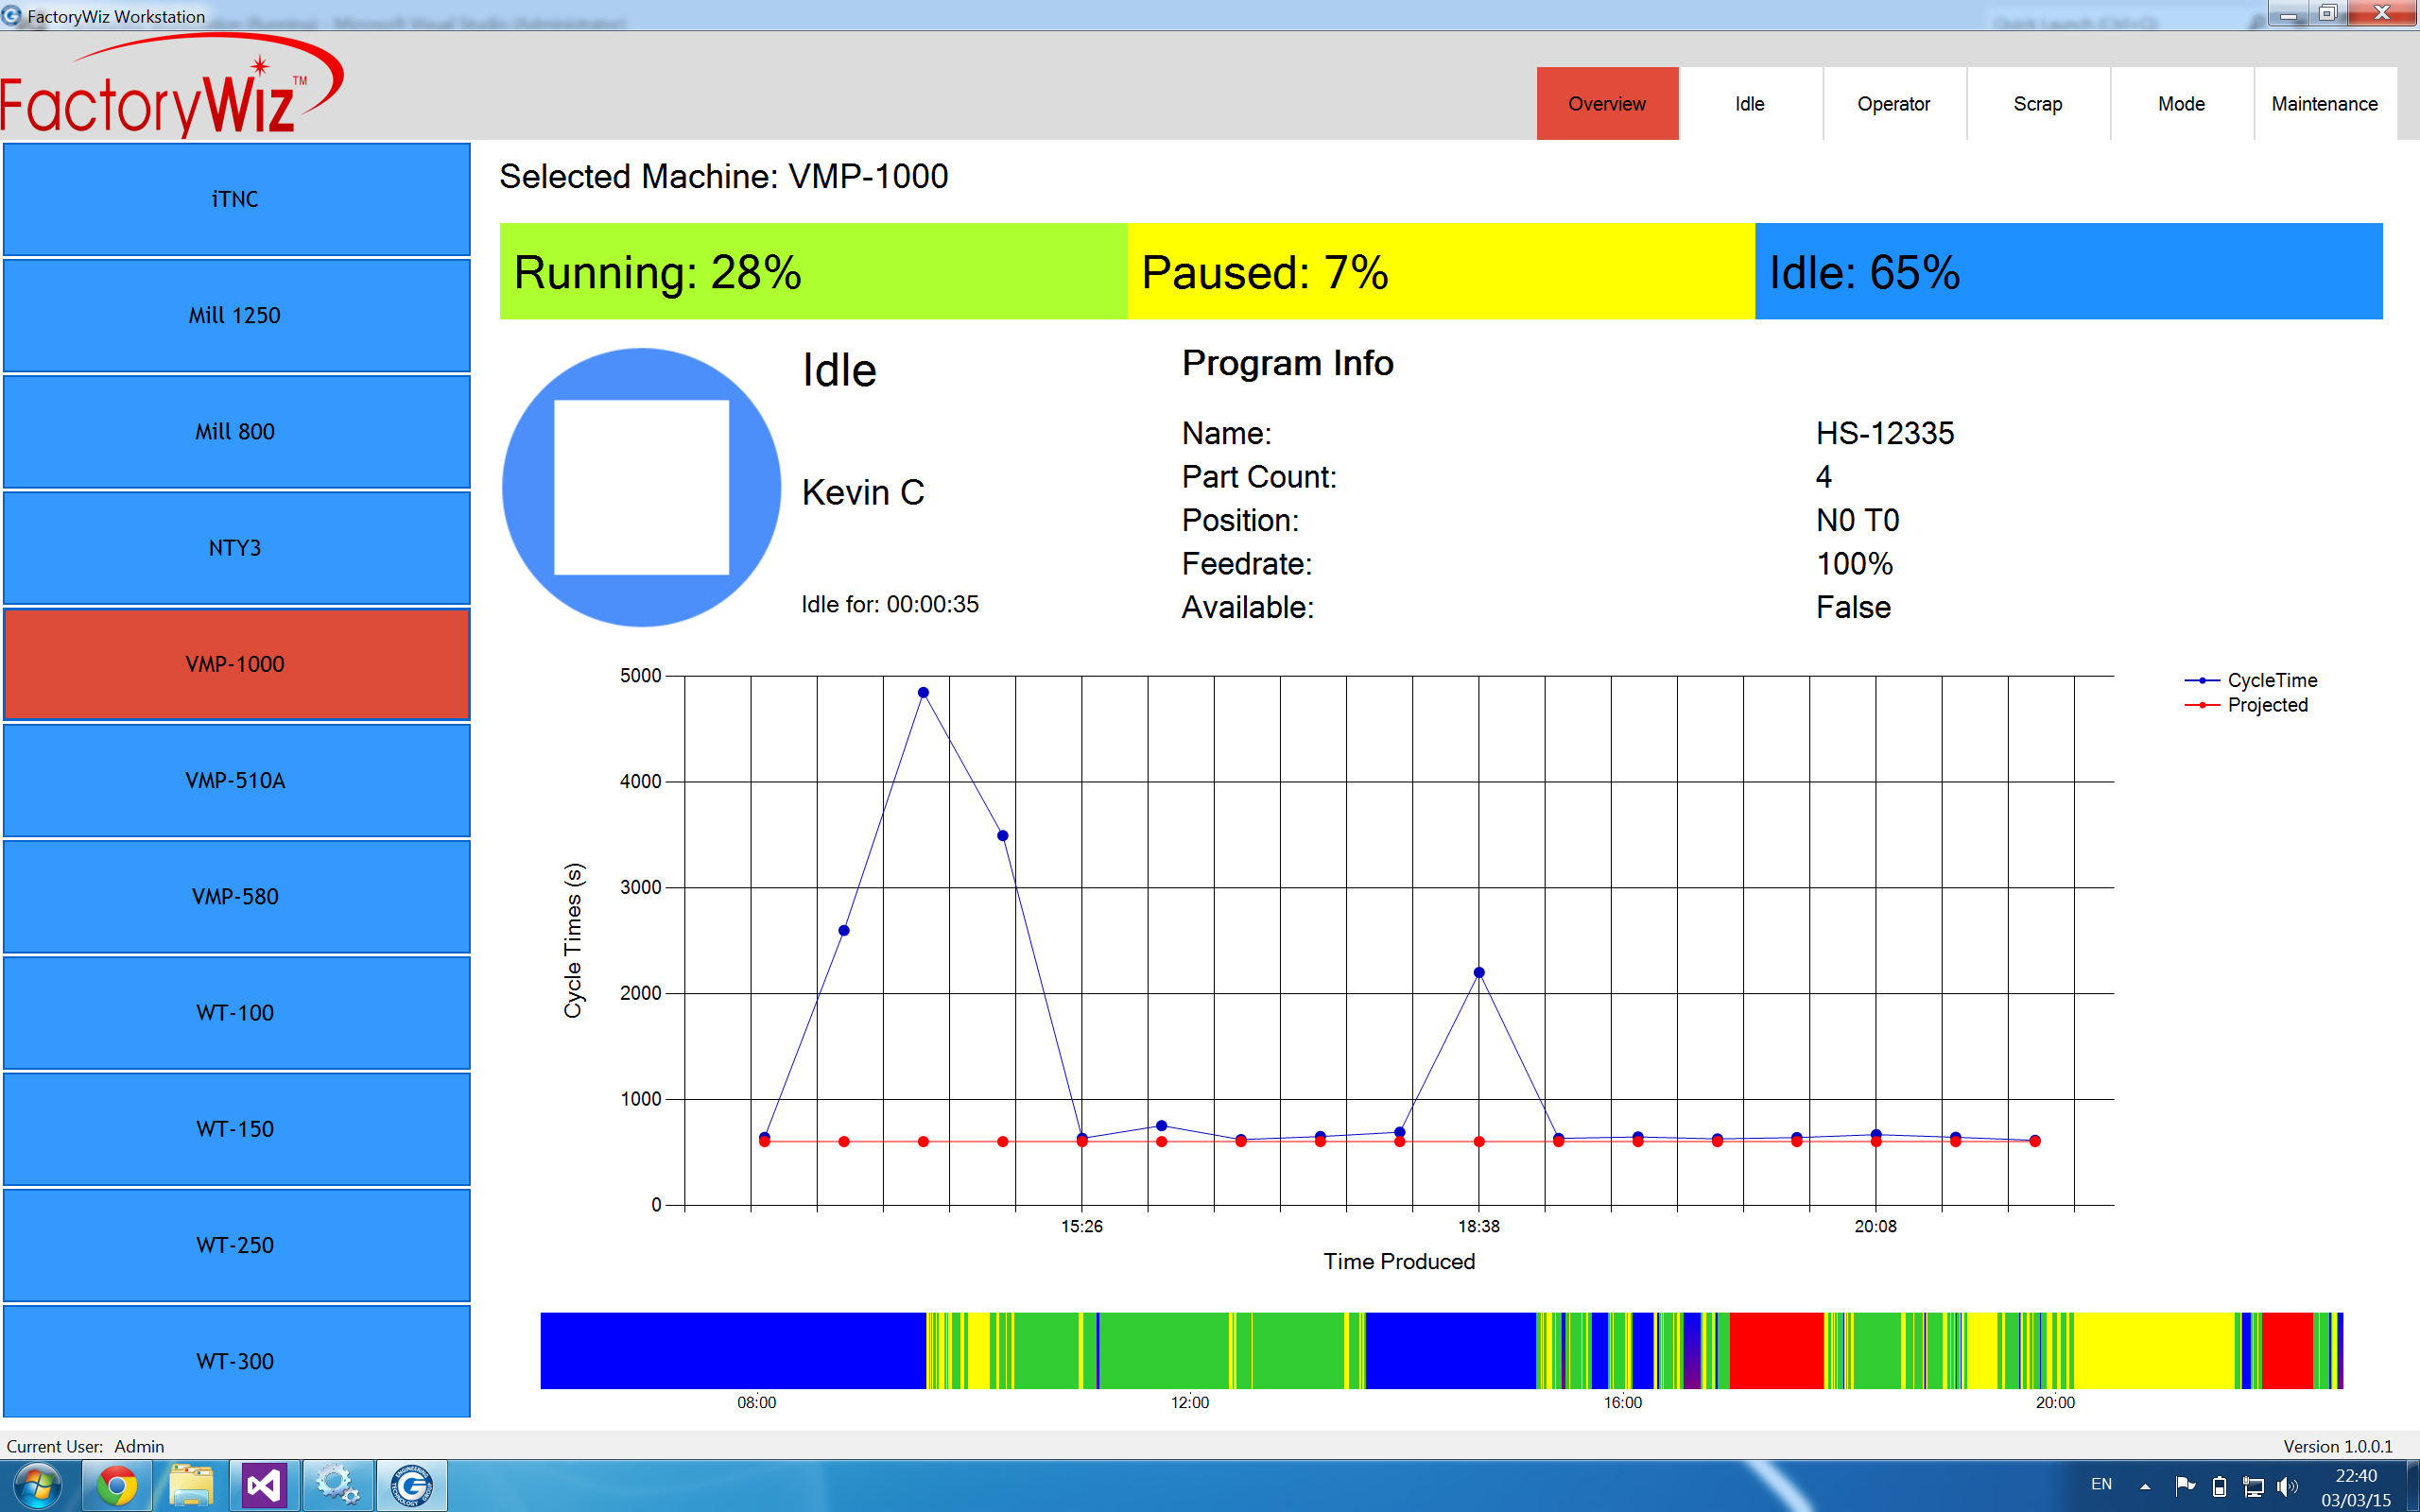Open the Maintenance tab

(2325, 103)
